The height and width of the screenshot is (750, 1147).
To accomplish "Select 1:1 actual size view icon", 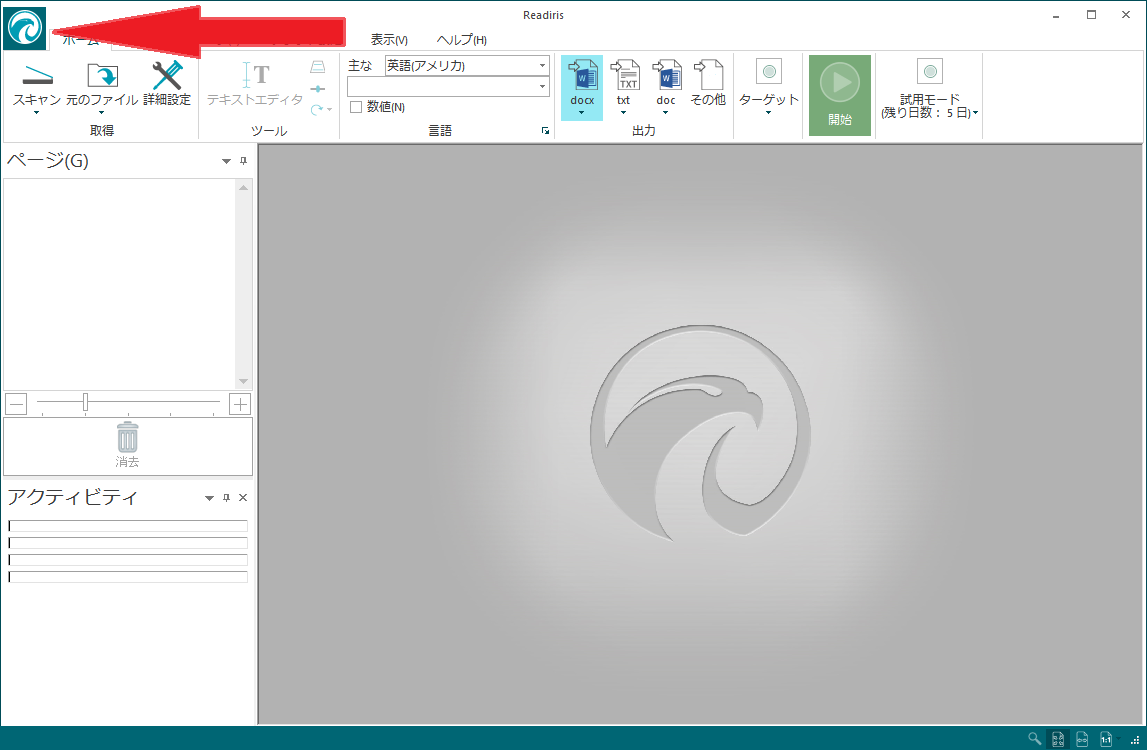I will [1105, 739].
